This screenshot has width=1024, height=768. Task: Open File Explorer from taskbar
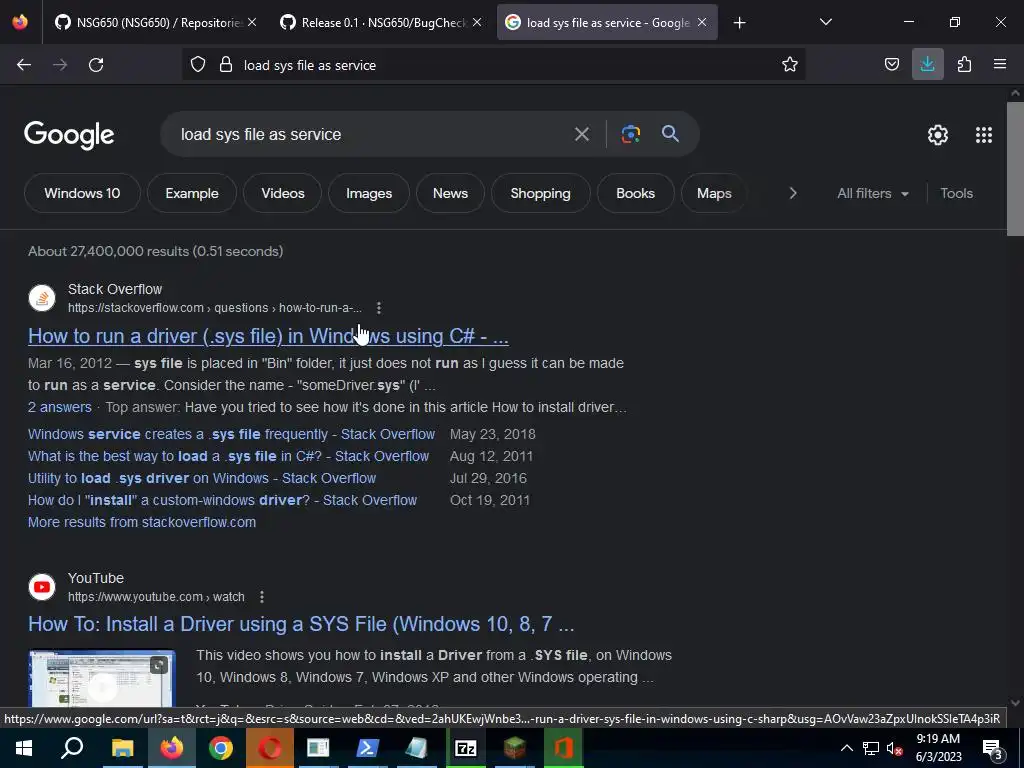tap(122, 748)
